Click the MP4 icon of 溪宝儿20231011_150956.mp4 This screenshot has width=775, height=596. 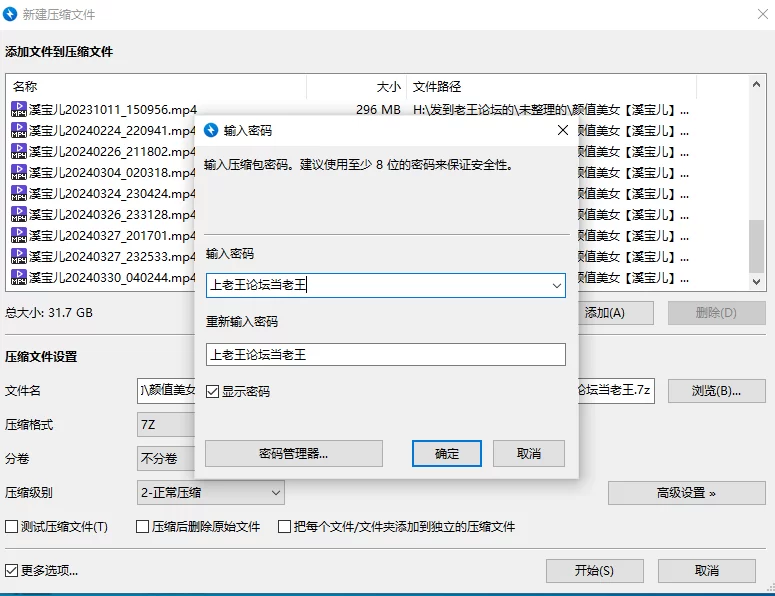(19, 109)
